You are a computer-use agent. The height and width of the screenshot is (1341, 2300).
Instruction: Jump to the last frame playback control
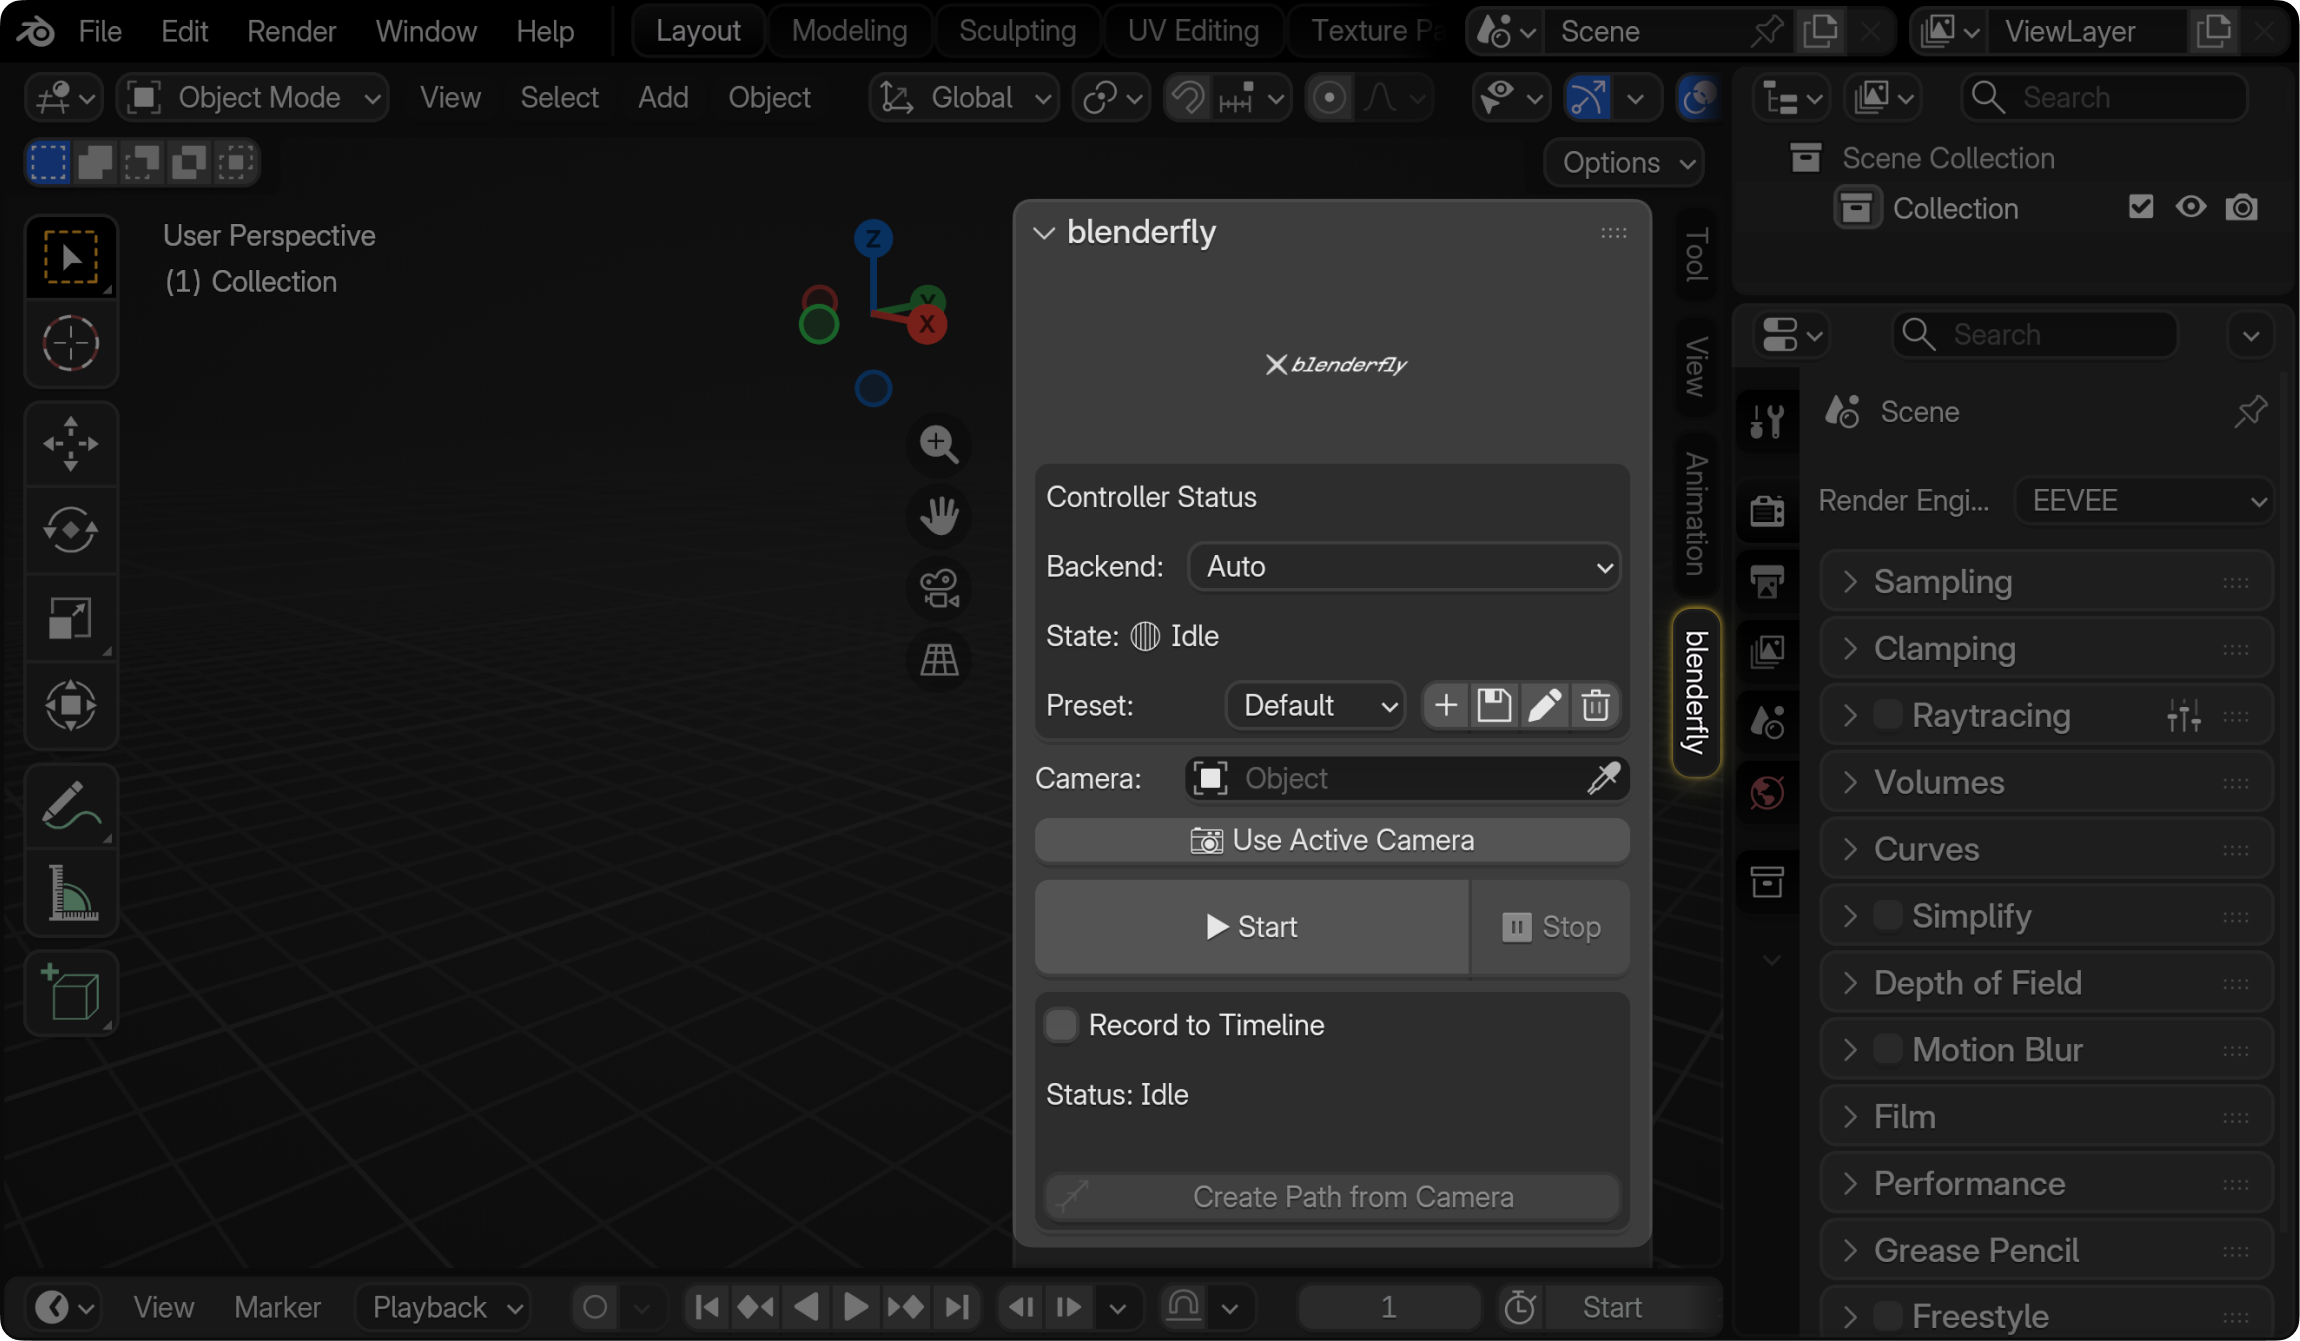pos(956,1306)
